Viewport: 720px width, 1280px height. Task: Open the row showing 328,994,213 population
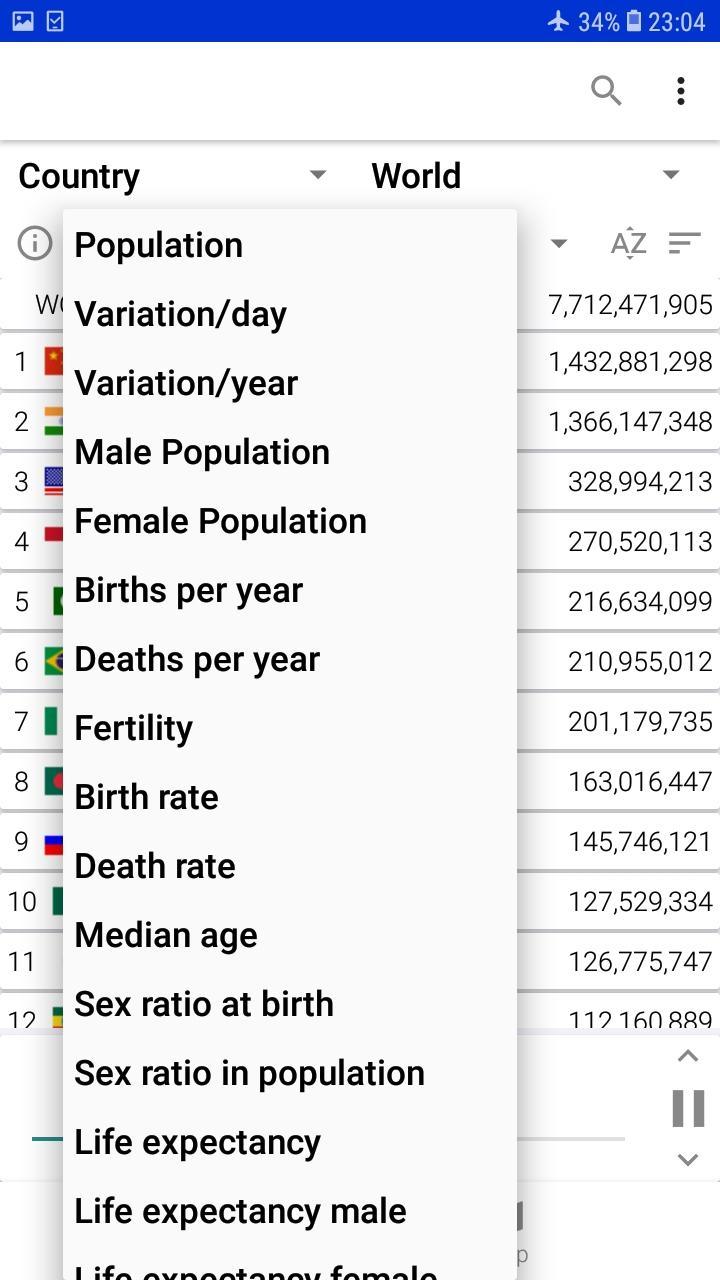point(360,481)
